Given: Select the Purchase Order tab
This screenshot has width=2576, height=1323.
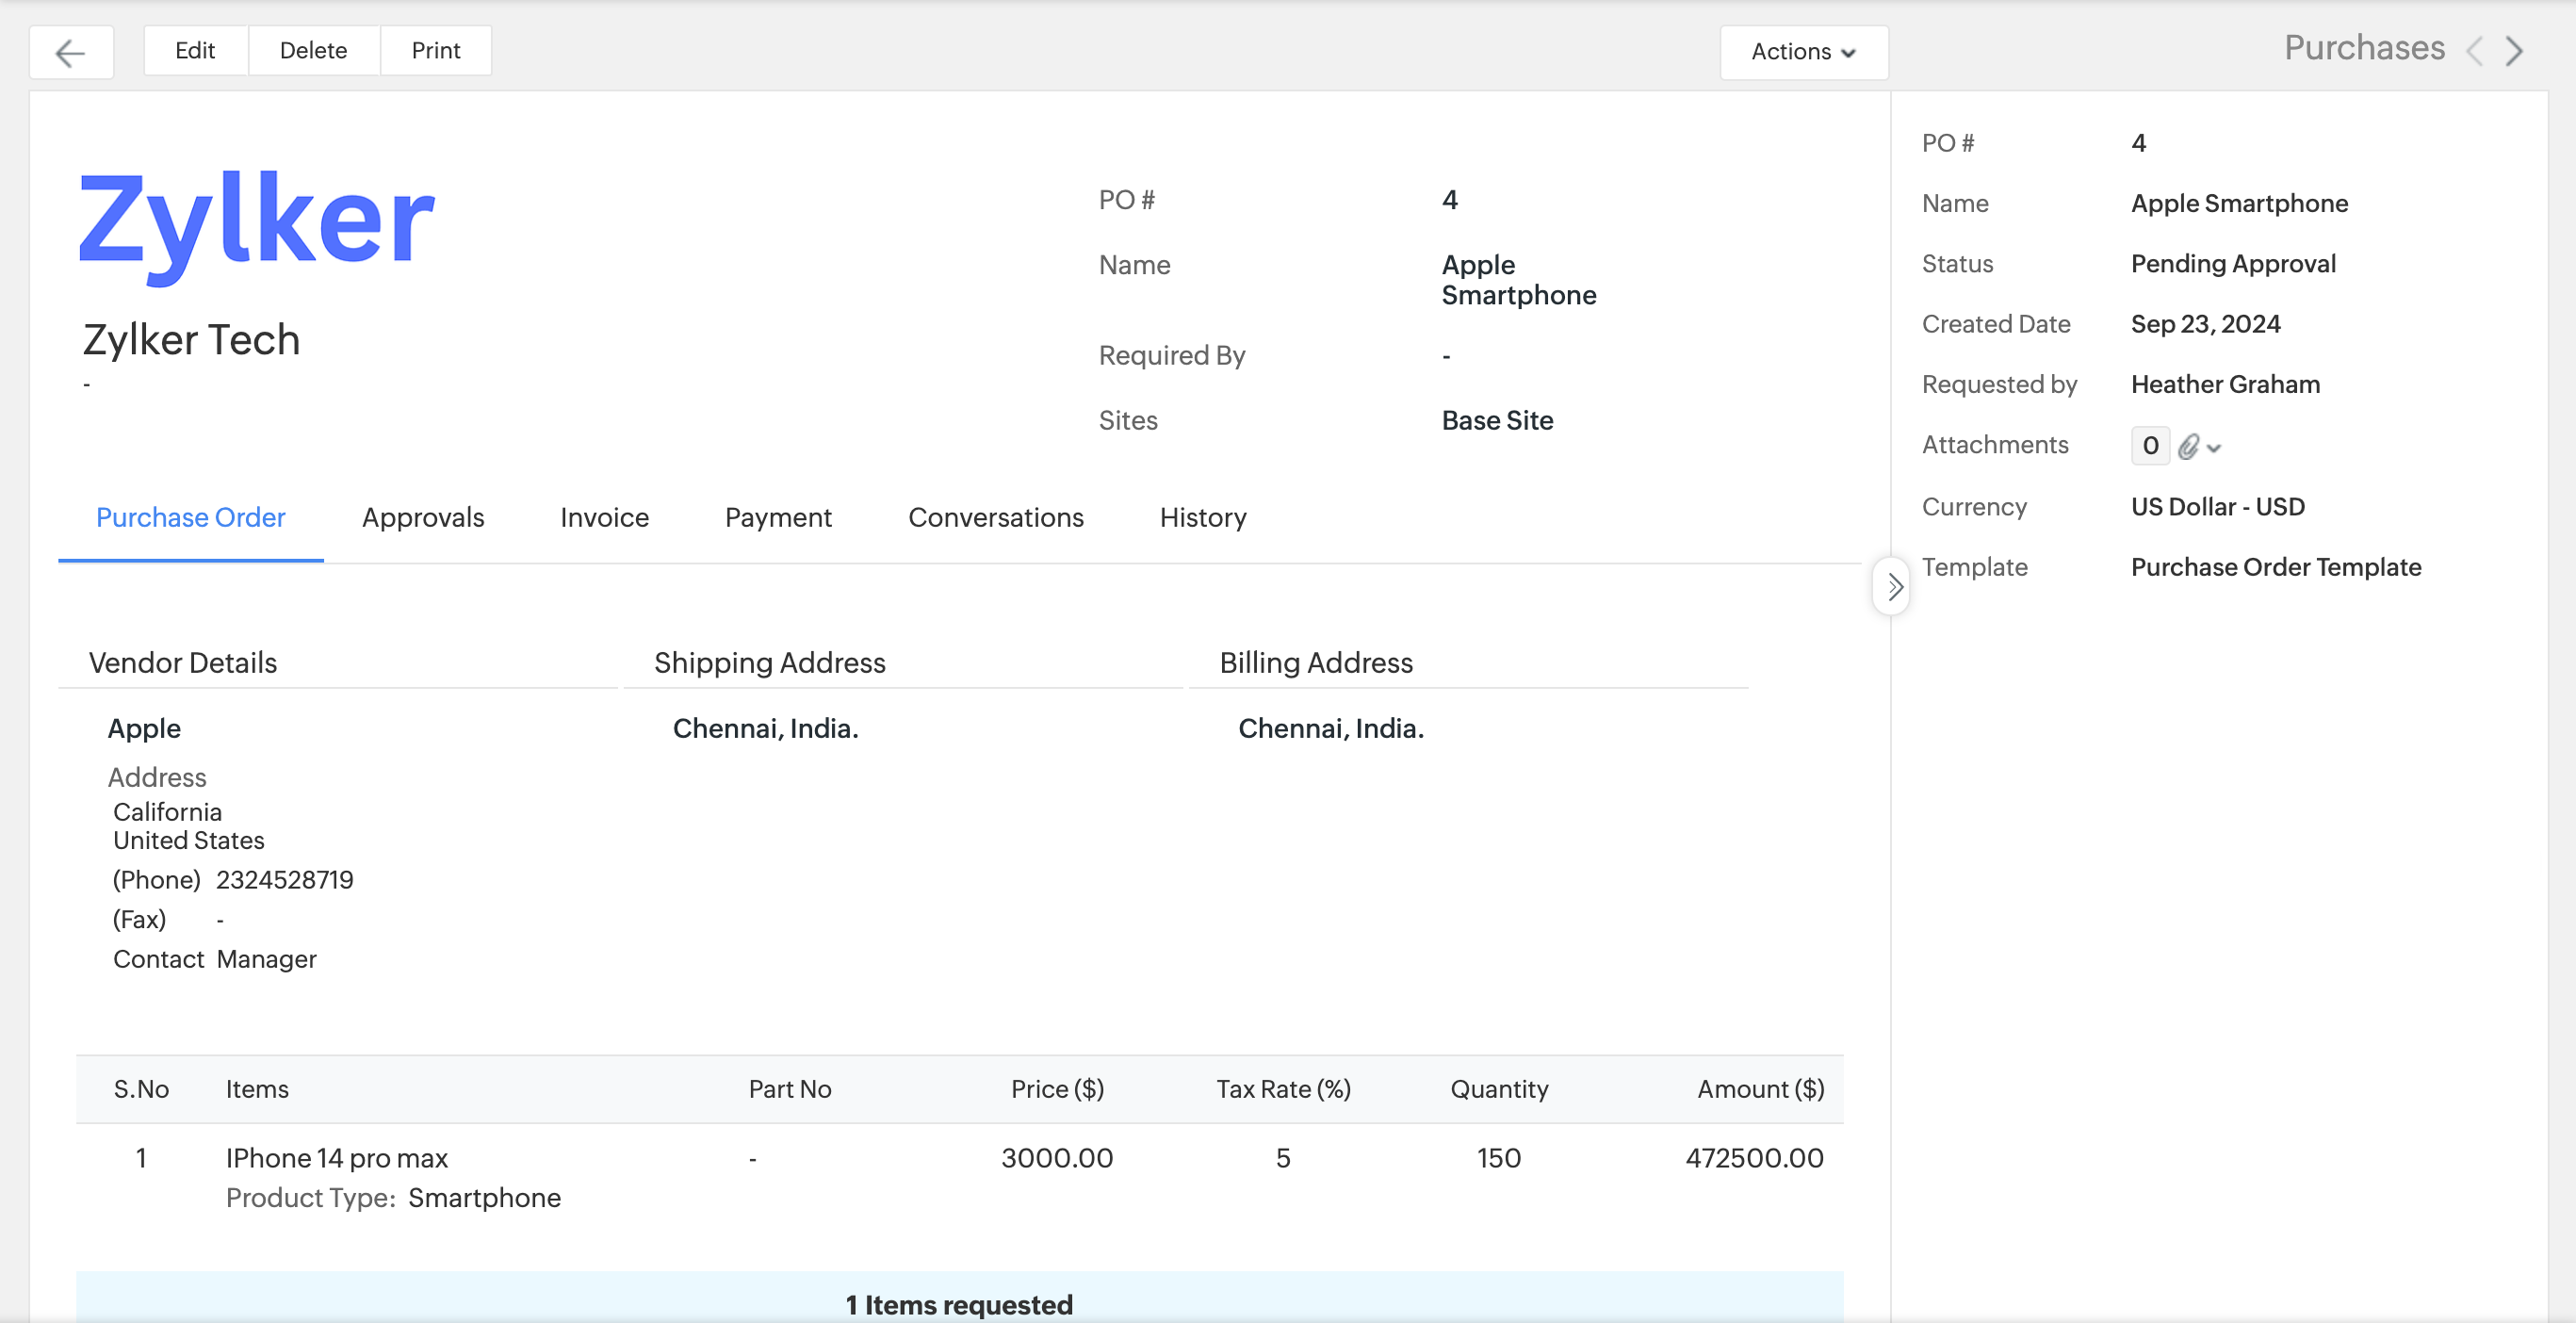Looking at the screenshot, I should [190, 517].
